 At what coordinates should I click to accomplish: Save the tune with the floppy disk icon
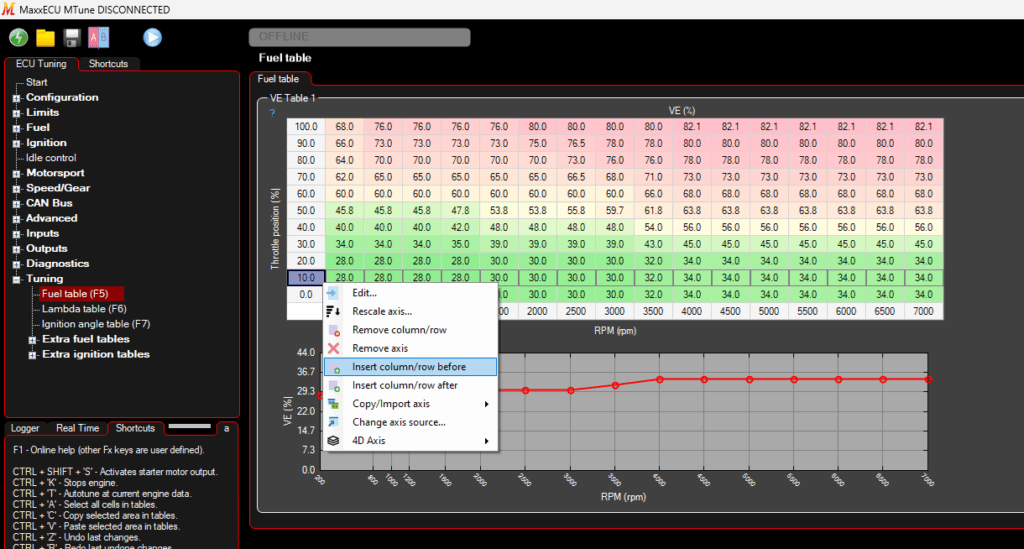tap(72, 38)
